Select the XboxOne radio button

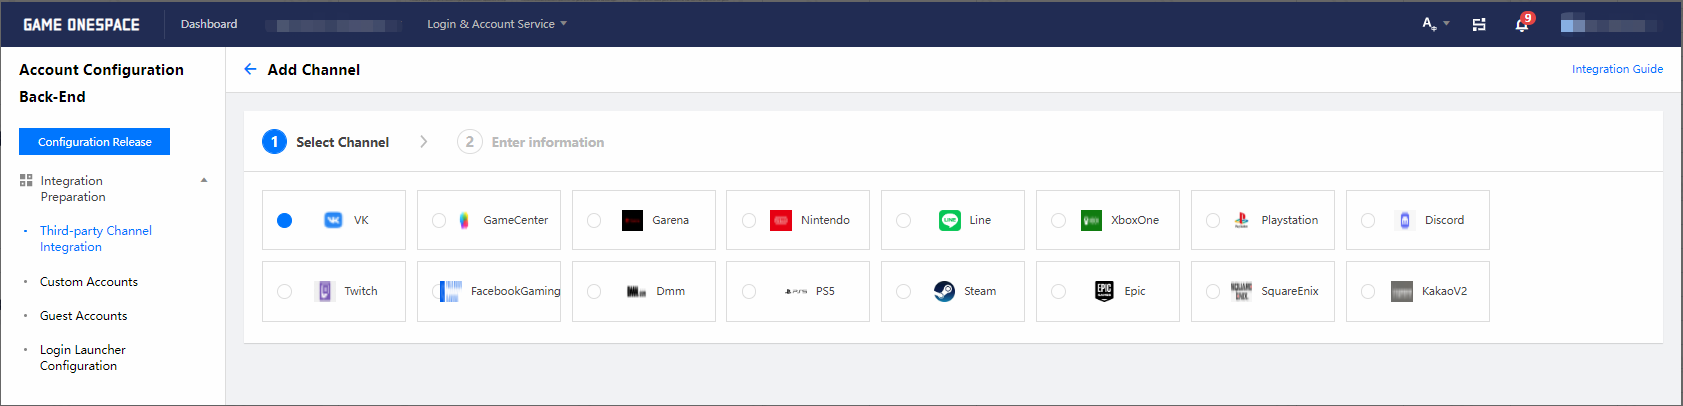click(x=1059, y=220)
